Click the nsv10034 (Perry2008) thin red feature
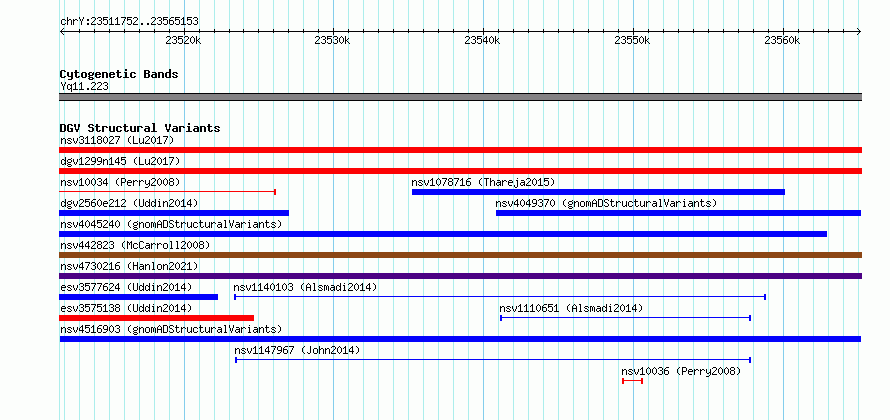Screen dimensions: 890x420 click(x=167, y=192)
